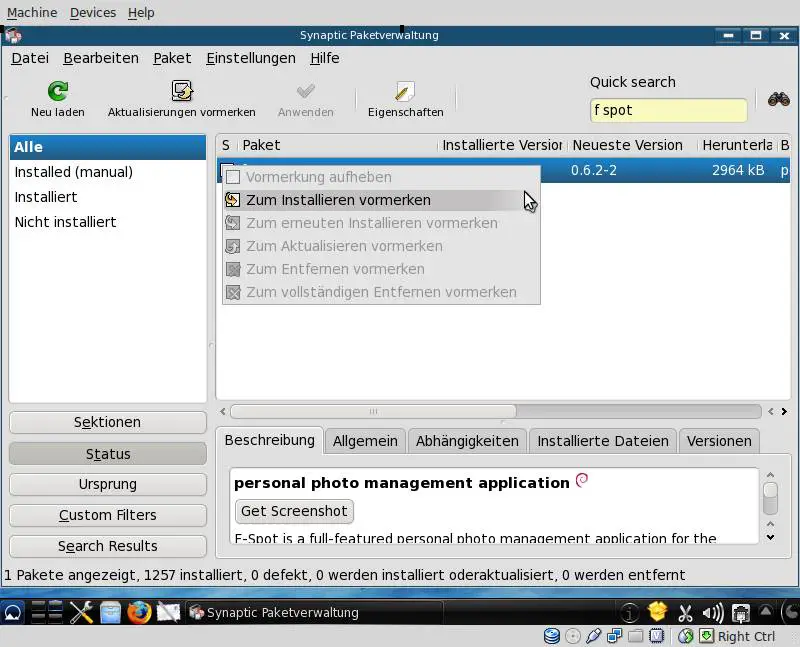Click VirtualBox optical disc status icon
800x647 pixels.
click(x=573, y=636)
